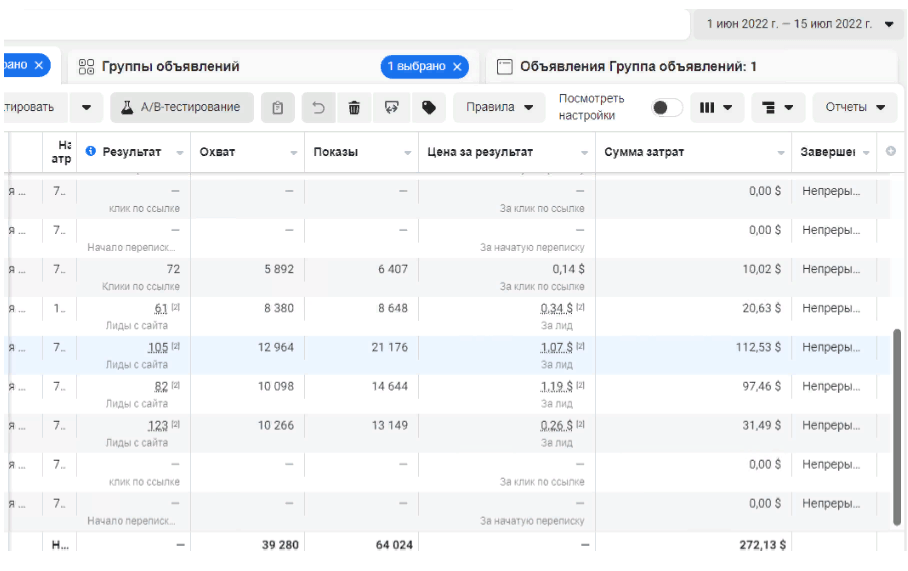Click the 21 176 impressions cell
Viewport: 908px width, 571px height.
pyautogui.click(x=390, y=347)
